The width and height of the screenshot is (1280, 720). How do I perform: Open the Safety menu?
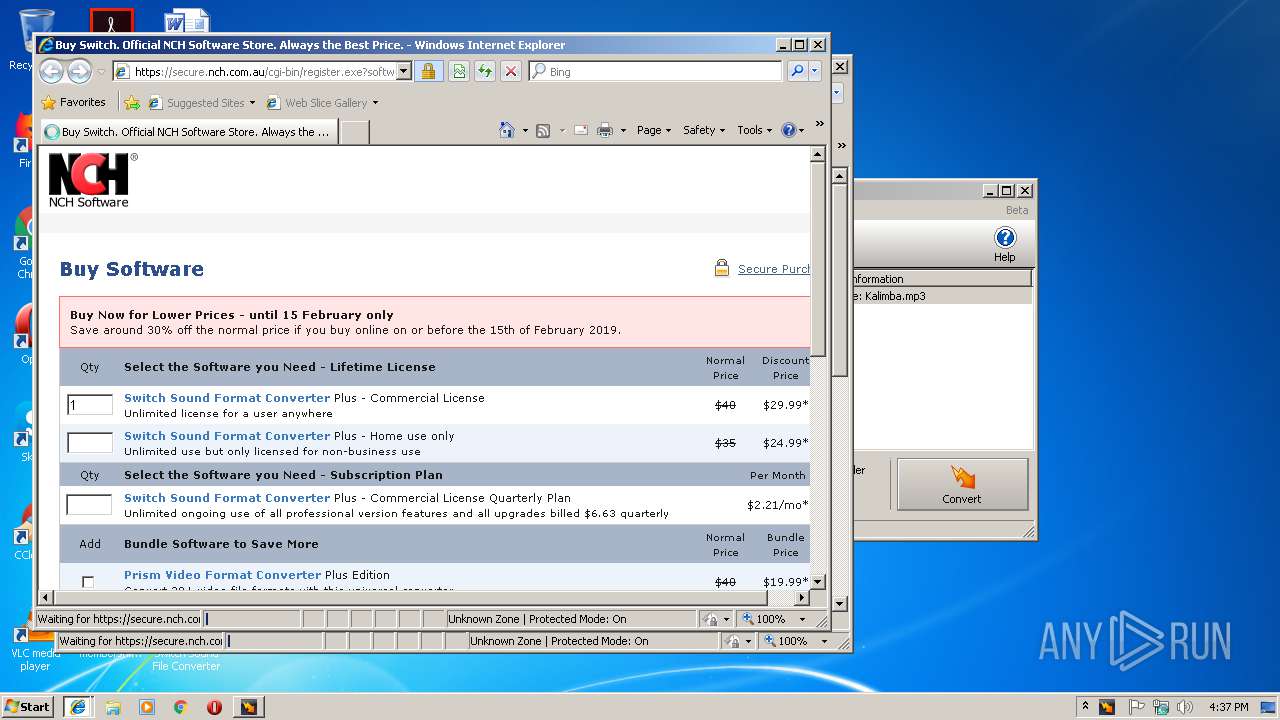704,130
